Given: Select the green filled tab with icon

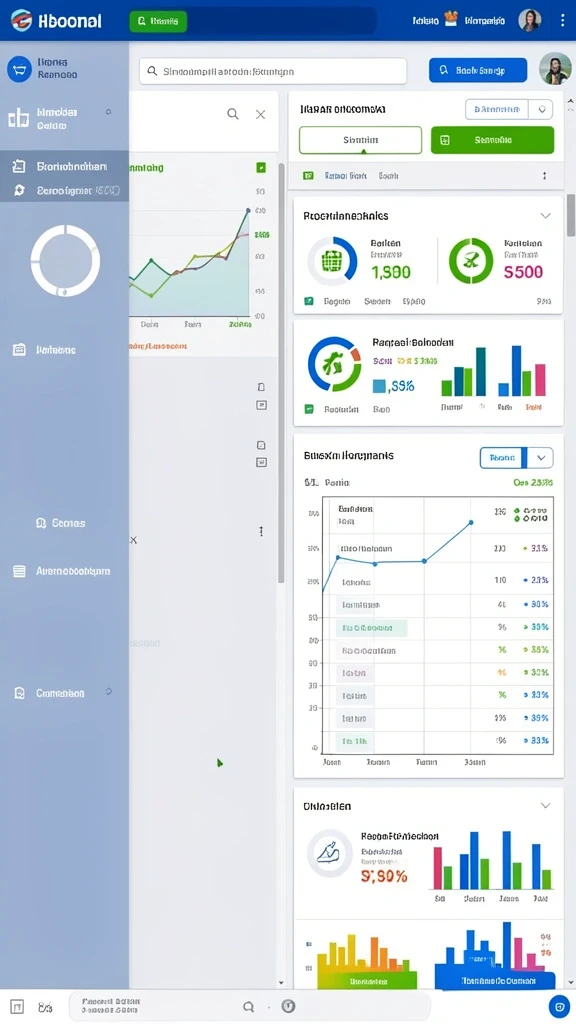Looking at the screenshot, I should pos(492,140).
